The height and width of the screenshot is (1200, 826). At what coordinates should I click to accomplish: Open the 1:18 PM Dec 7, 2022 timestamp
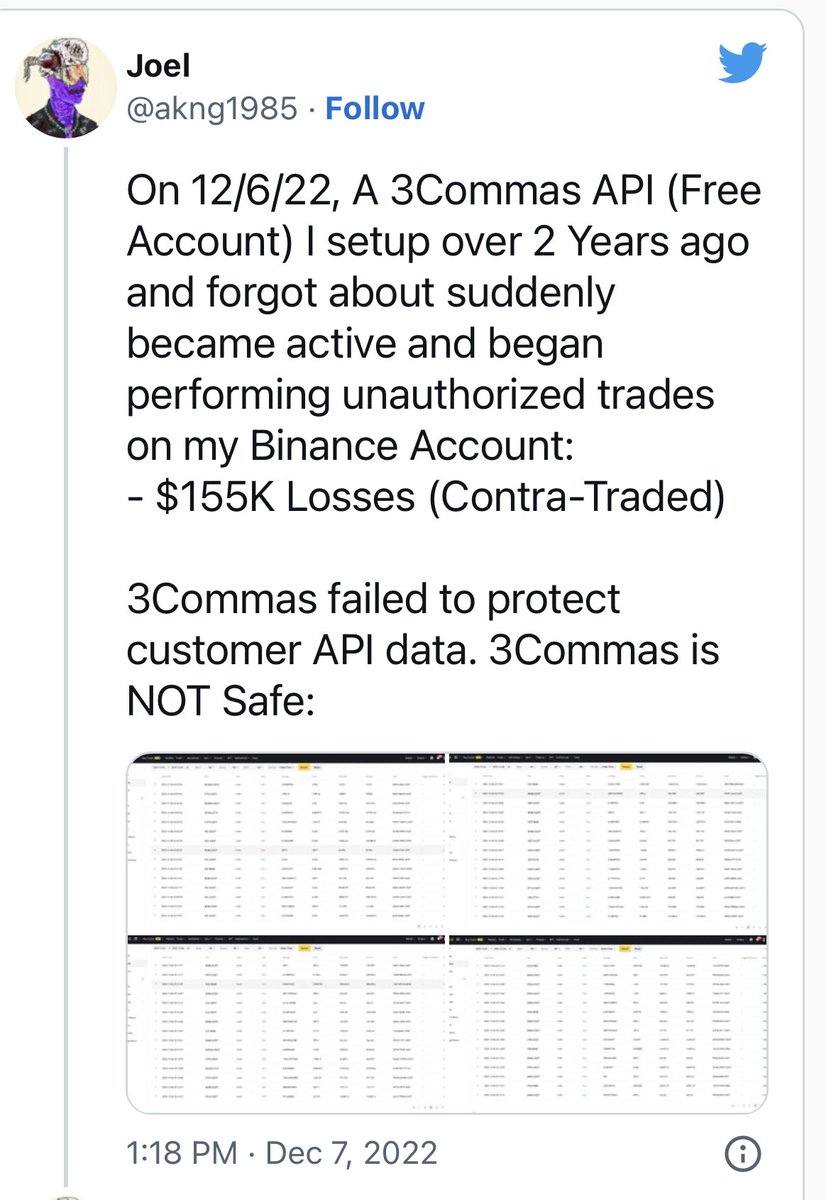[281, 1152]
